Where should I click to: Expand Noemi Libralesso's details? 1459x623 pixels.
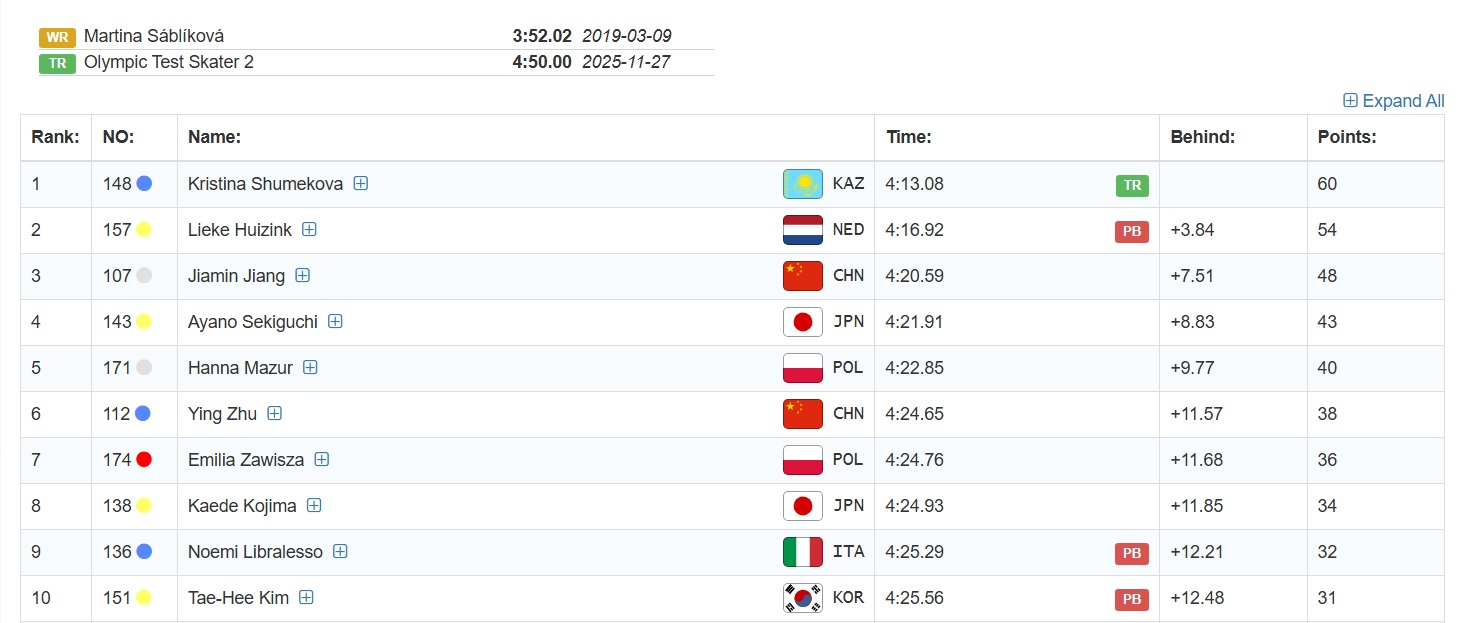point(340,552)
